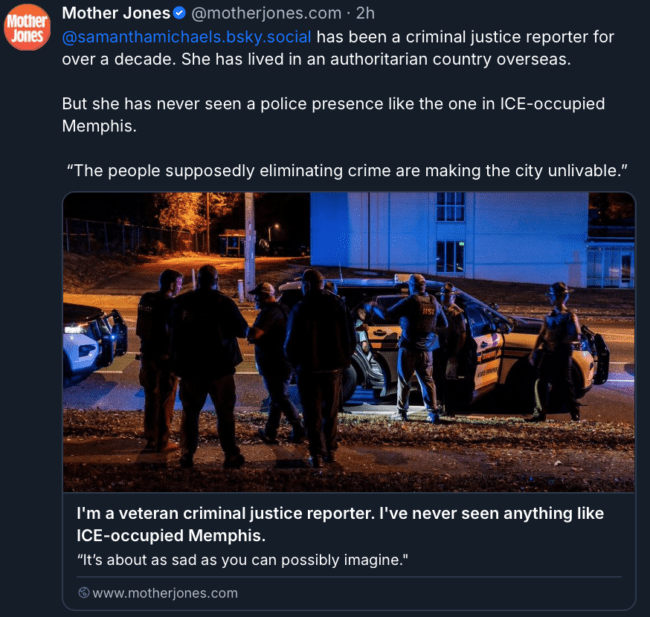
Task: Open the link card photo of police officers
Action: click(349, 342)
